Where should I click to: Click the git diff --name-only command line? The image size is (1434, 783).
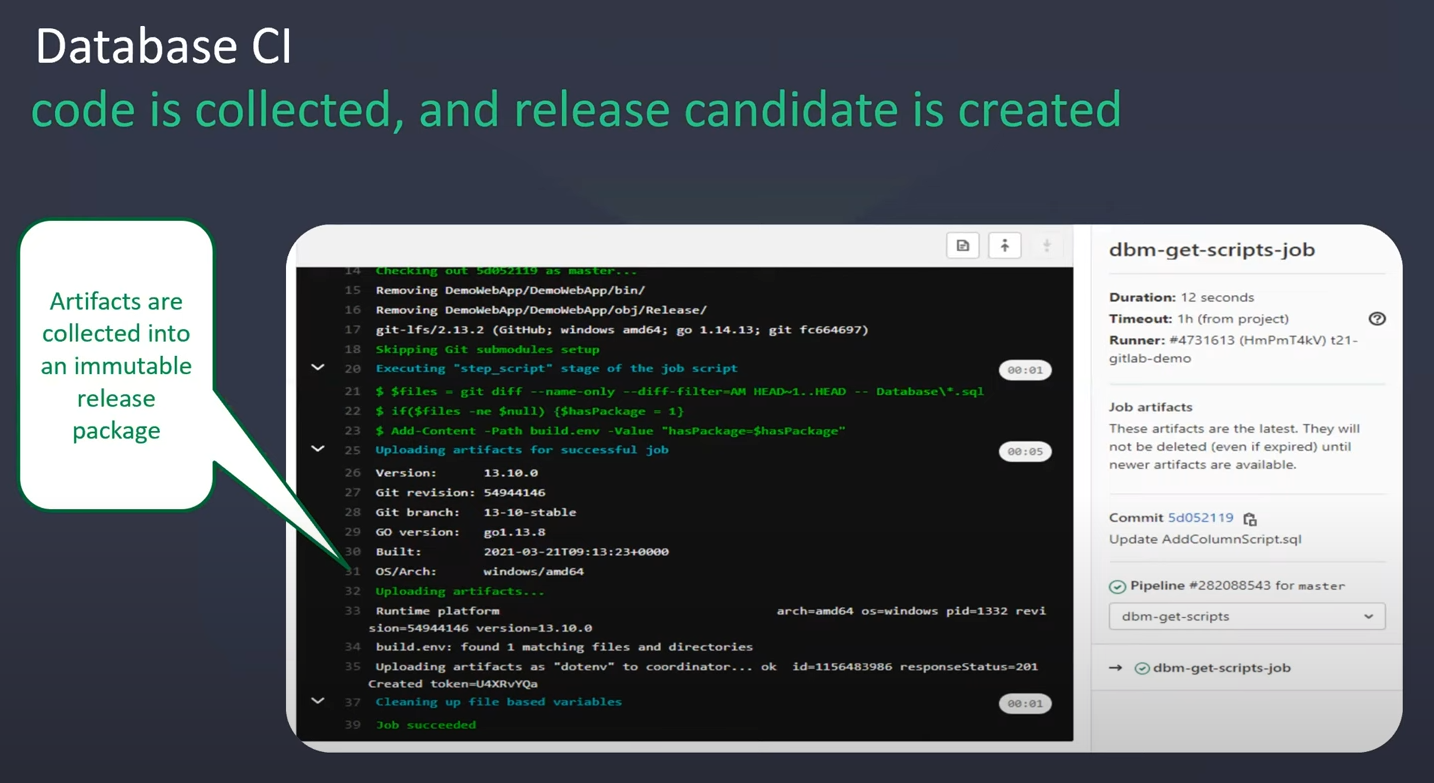tap(680, 391)
